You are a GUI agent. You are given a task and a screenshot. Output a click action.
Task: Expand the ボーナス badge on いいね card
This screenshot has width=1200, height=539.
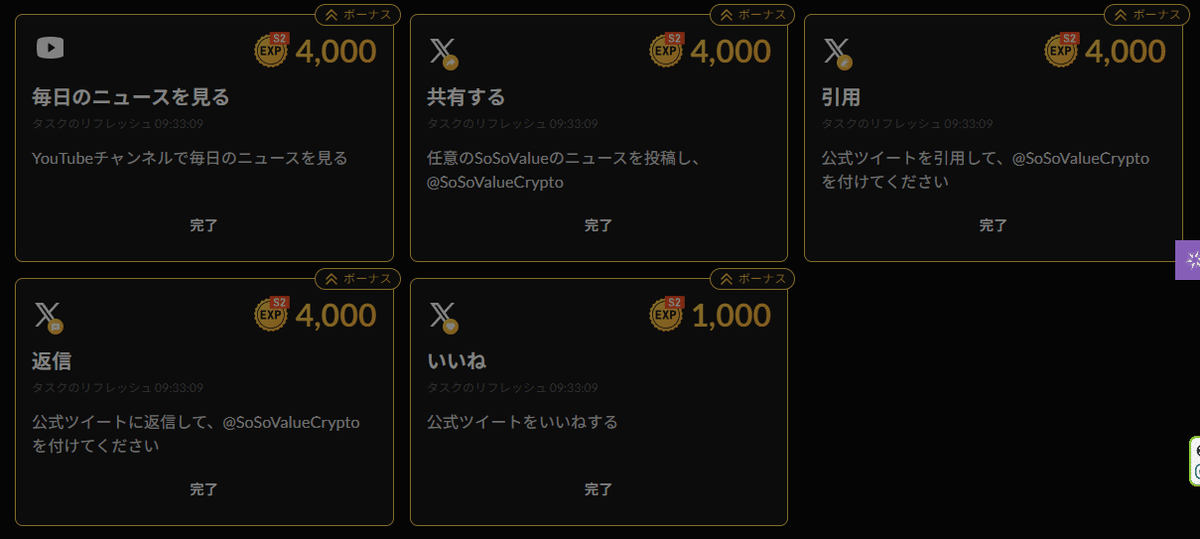click(752, 279)
